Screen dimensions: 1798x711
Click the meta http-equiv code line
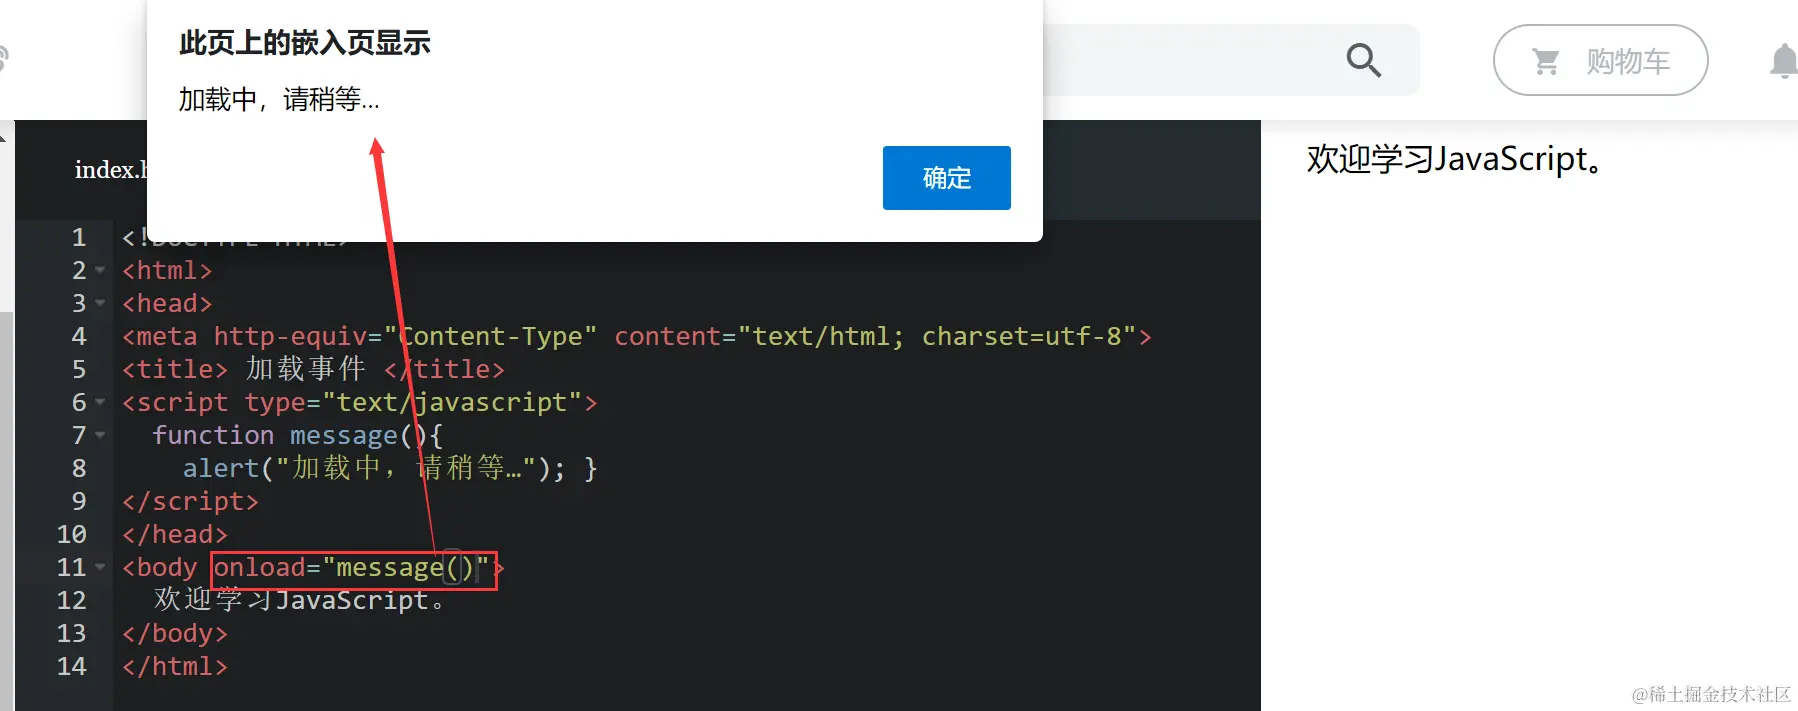(x=636, y=336)
